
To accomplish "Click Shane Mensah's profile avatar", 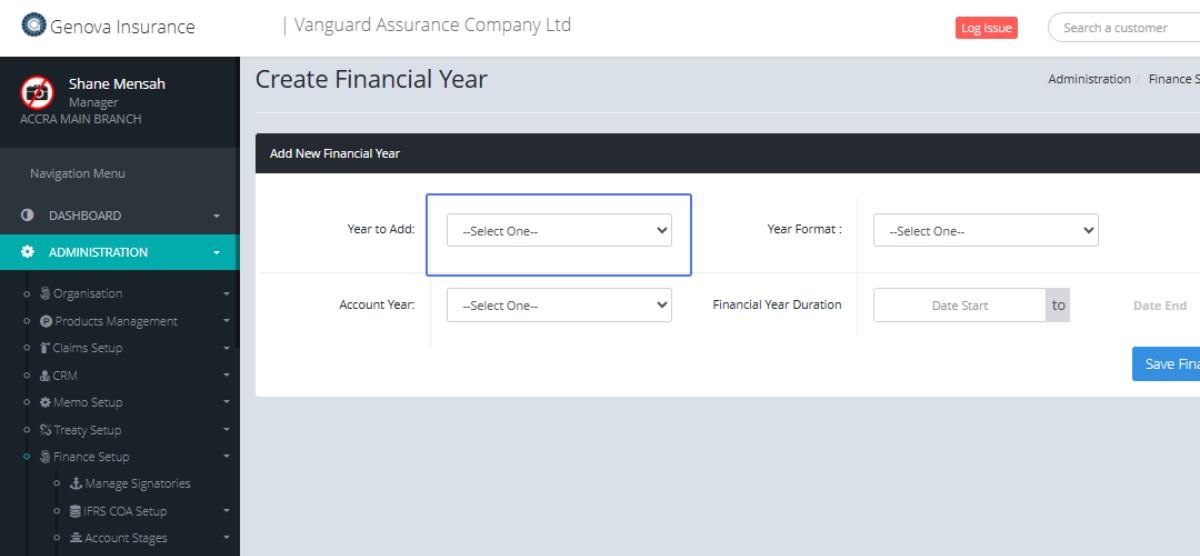I will coord(37,93).
